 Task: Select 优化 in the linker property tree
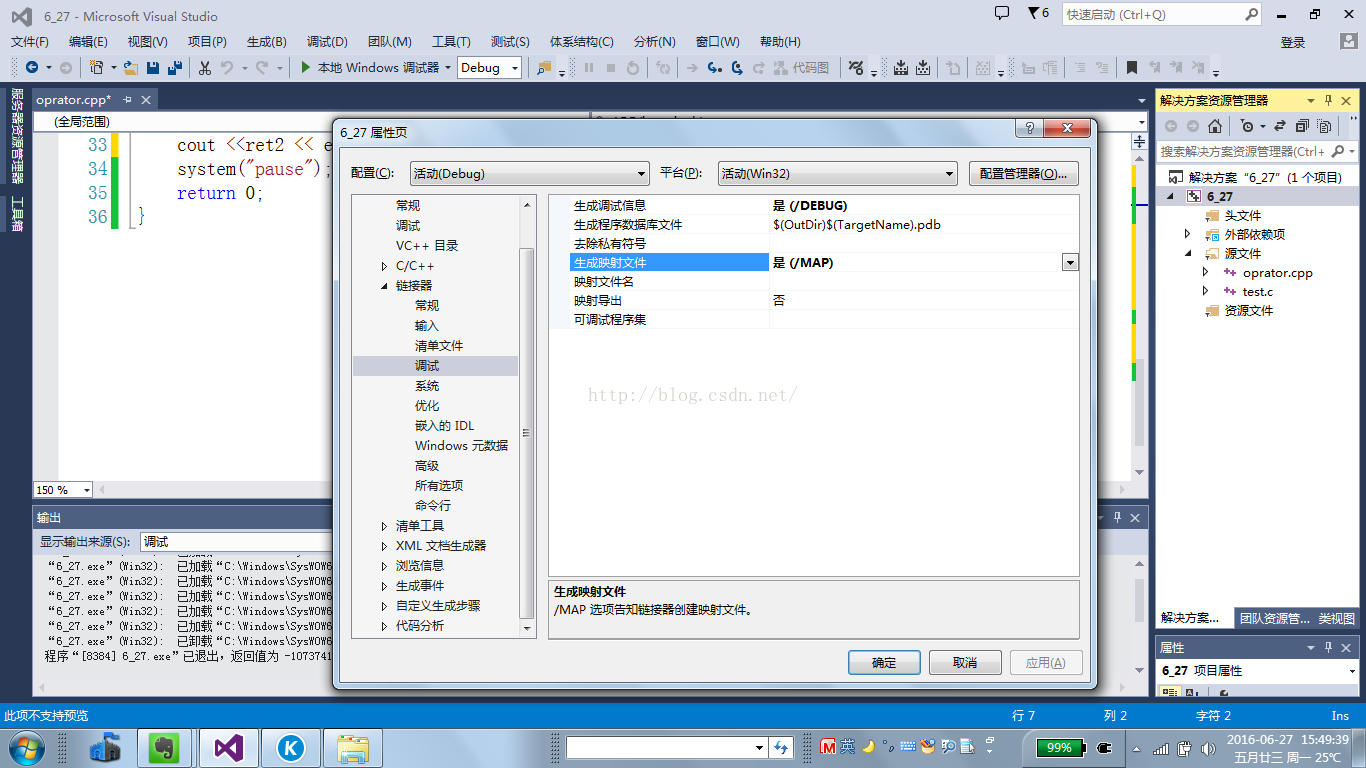click(427, 406)
